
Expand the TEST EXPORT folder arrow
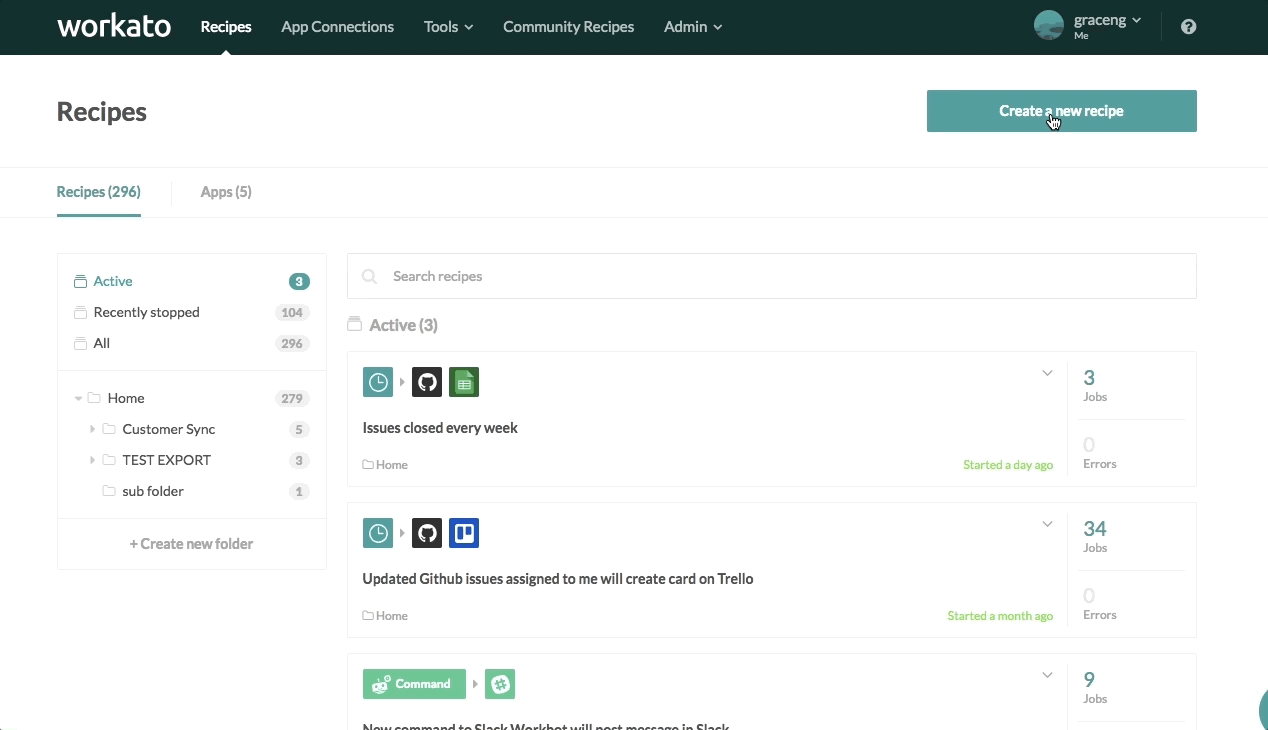[x=92, y=460]
